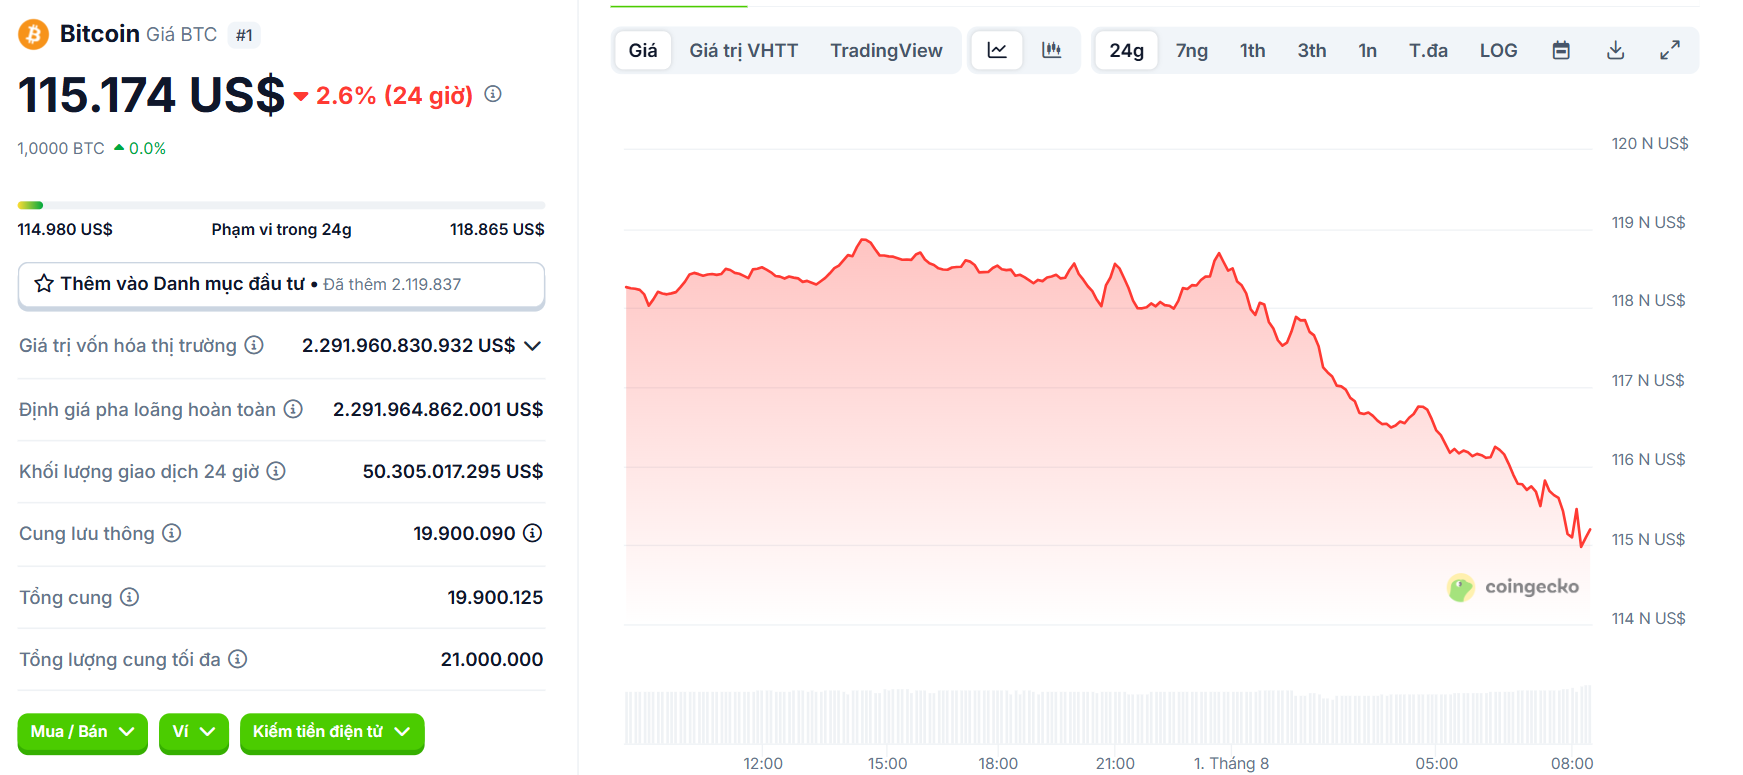Download chart data icon

point(1615,50)
